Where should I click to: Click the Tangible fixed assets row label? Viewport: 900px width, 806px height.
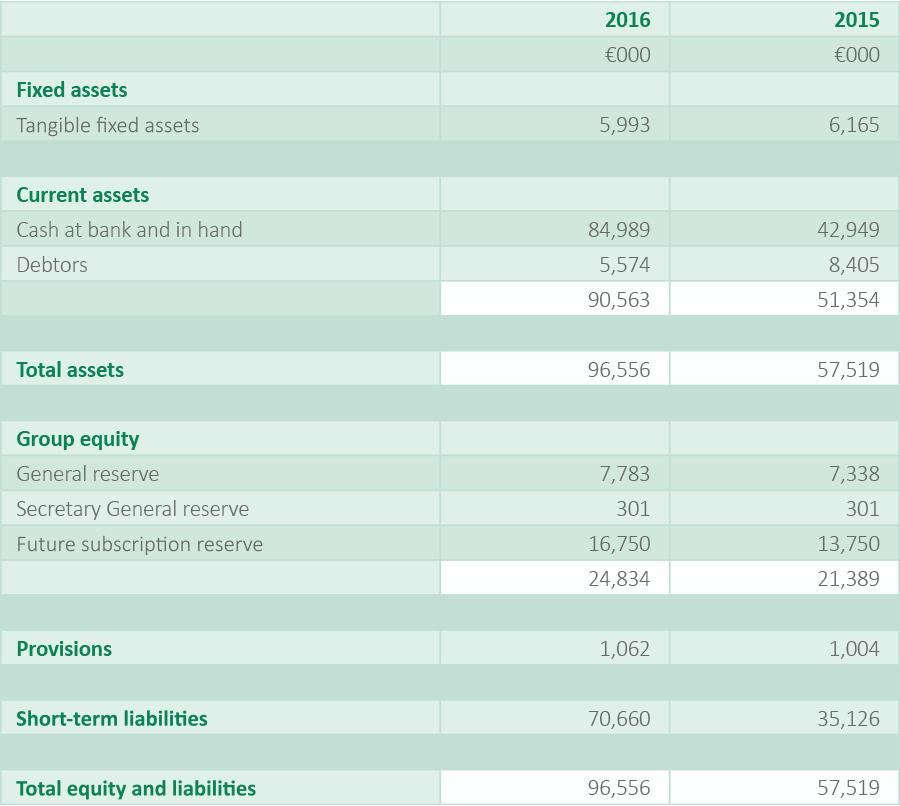pyautogui.click(x=108, y=125)
